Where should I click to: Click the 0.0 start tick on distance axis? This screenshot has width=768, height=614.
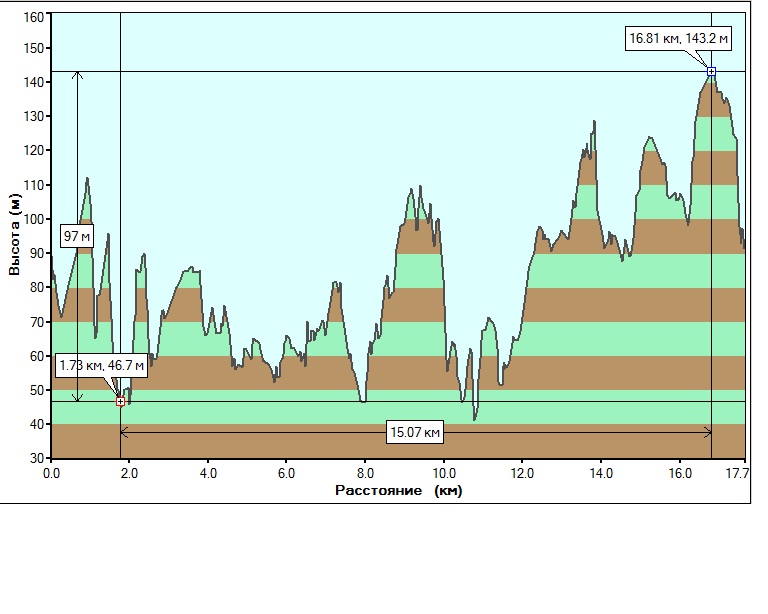[x=51, y=472]
